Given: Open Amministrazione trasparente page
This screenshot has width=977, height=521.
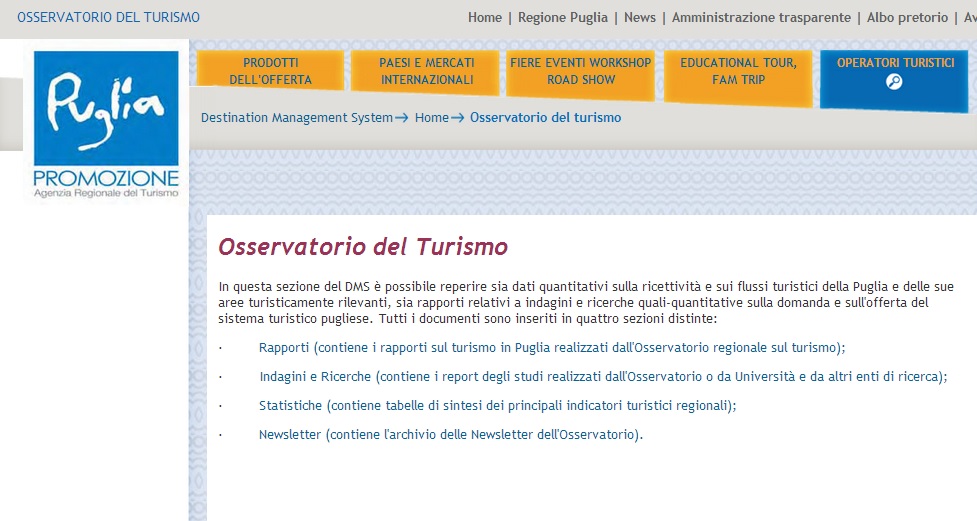Looking at the screenshot, I should click(x=761, y=18).
